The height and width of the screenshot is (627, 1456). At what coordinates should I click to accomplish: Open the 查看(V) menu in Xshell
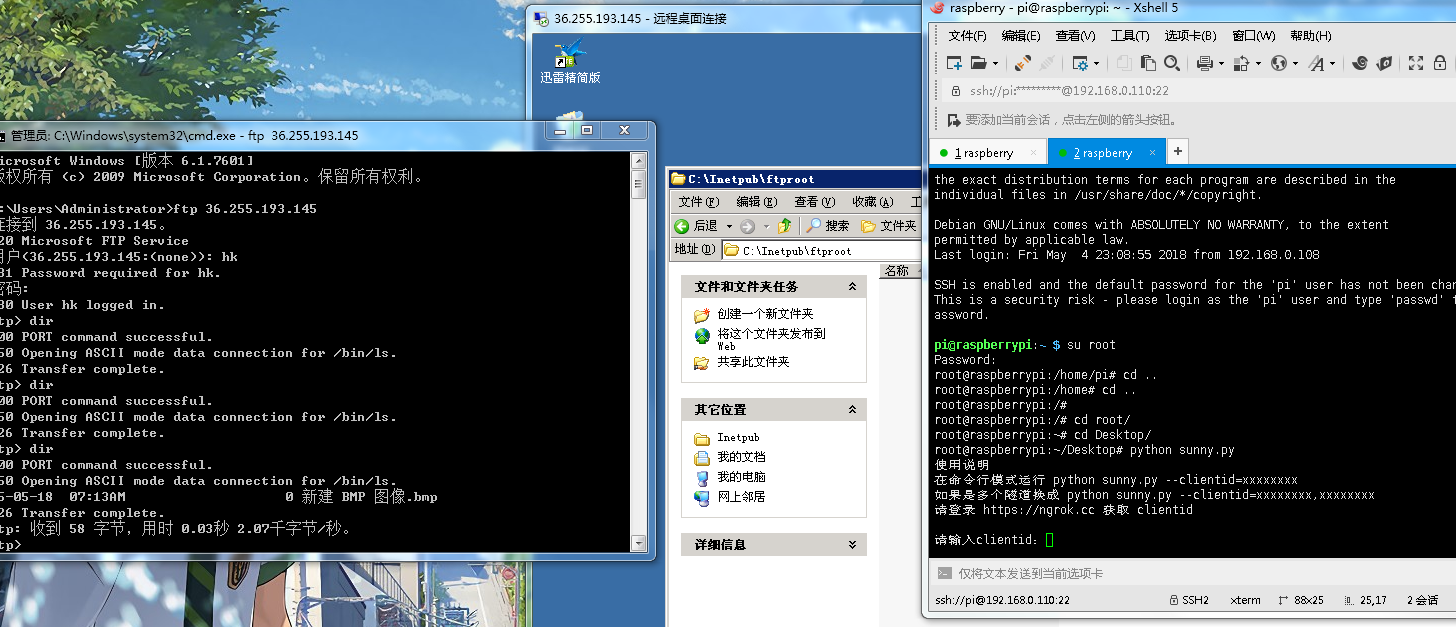[1075, 36]
